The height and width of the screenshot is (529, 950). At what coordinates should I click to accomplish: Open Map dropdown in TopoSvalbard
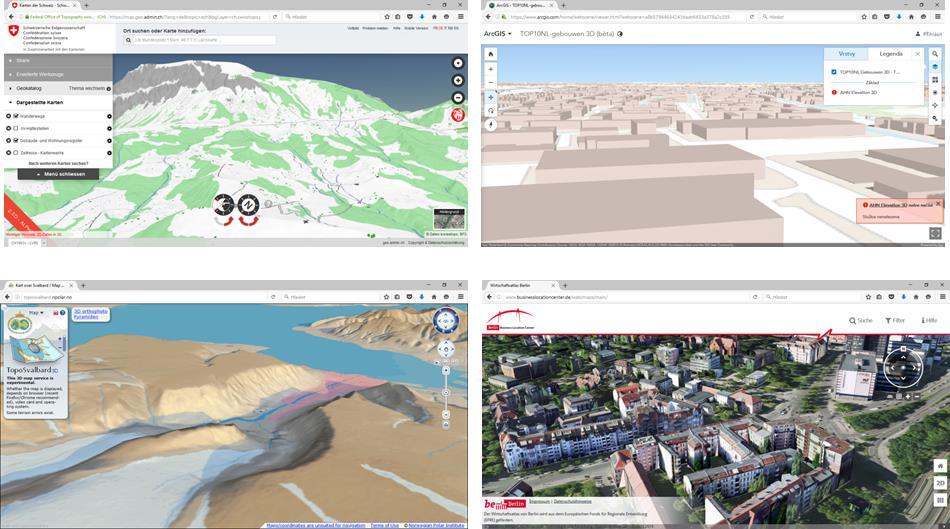pyautogui.click(x=36, y=313)
